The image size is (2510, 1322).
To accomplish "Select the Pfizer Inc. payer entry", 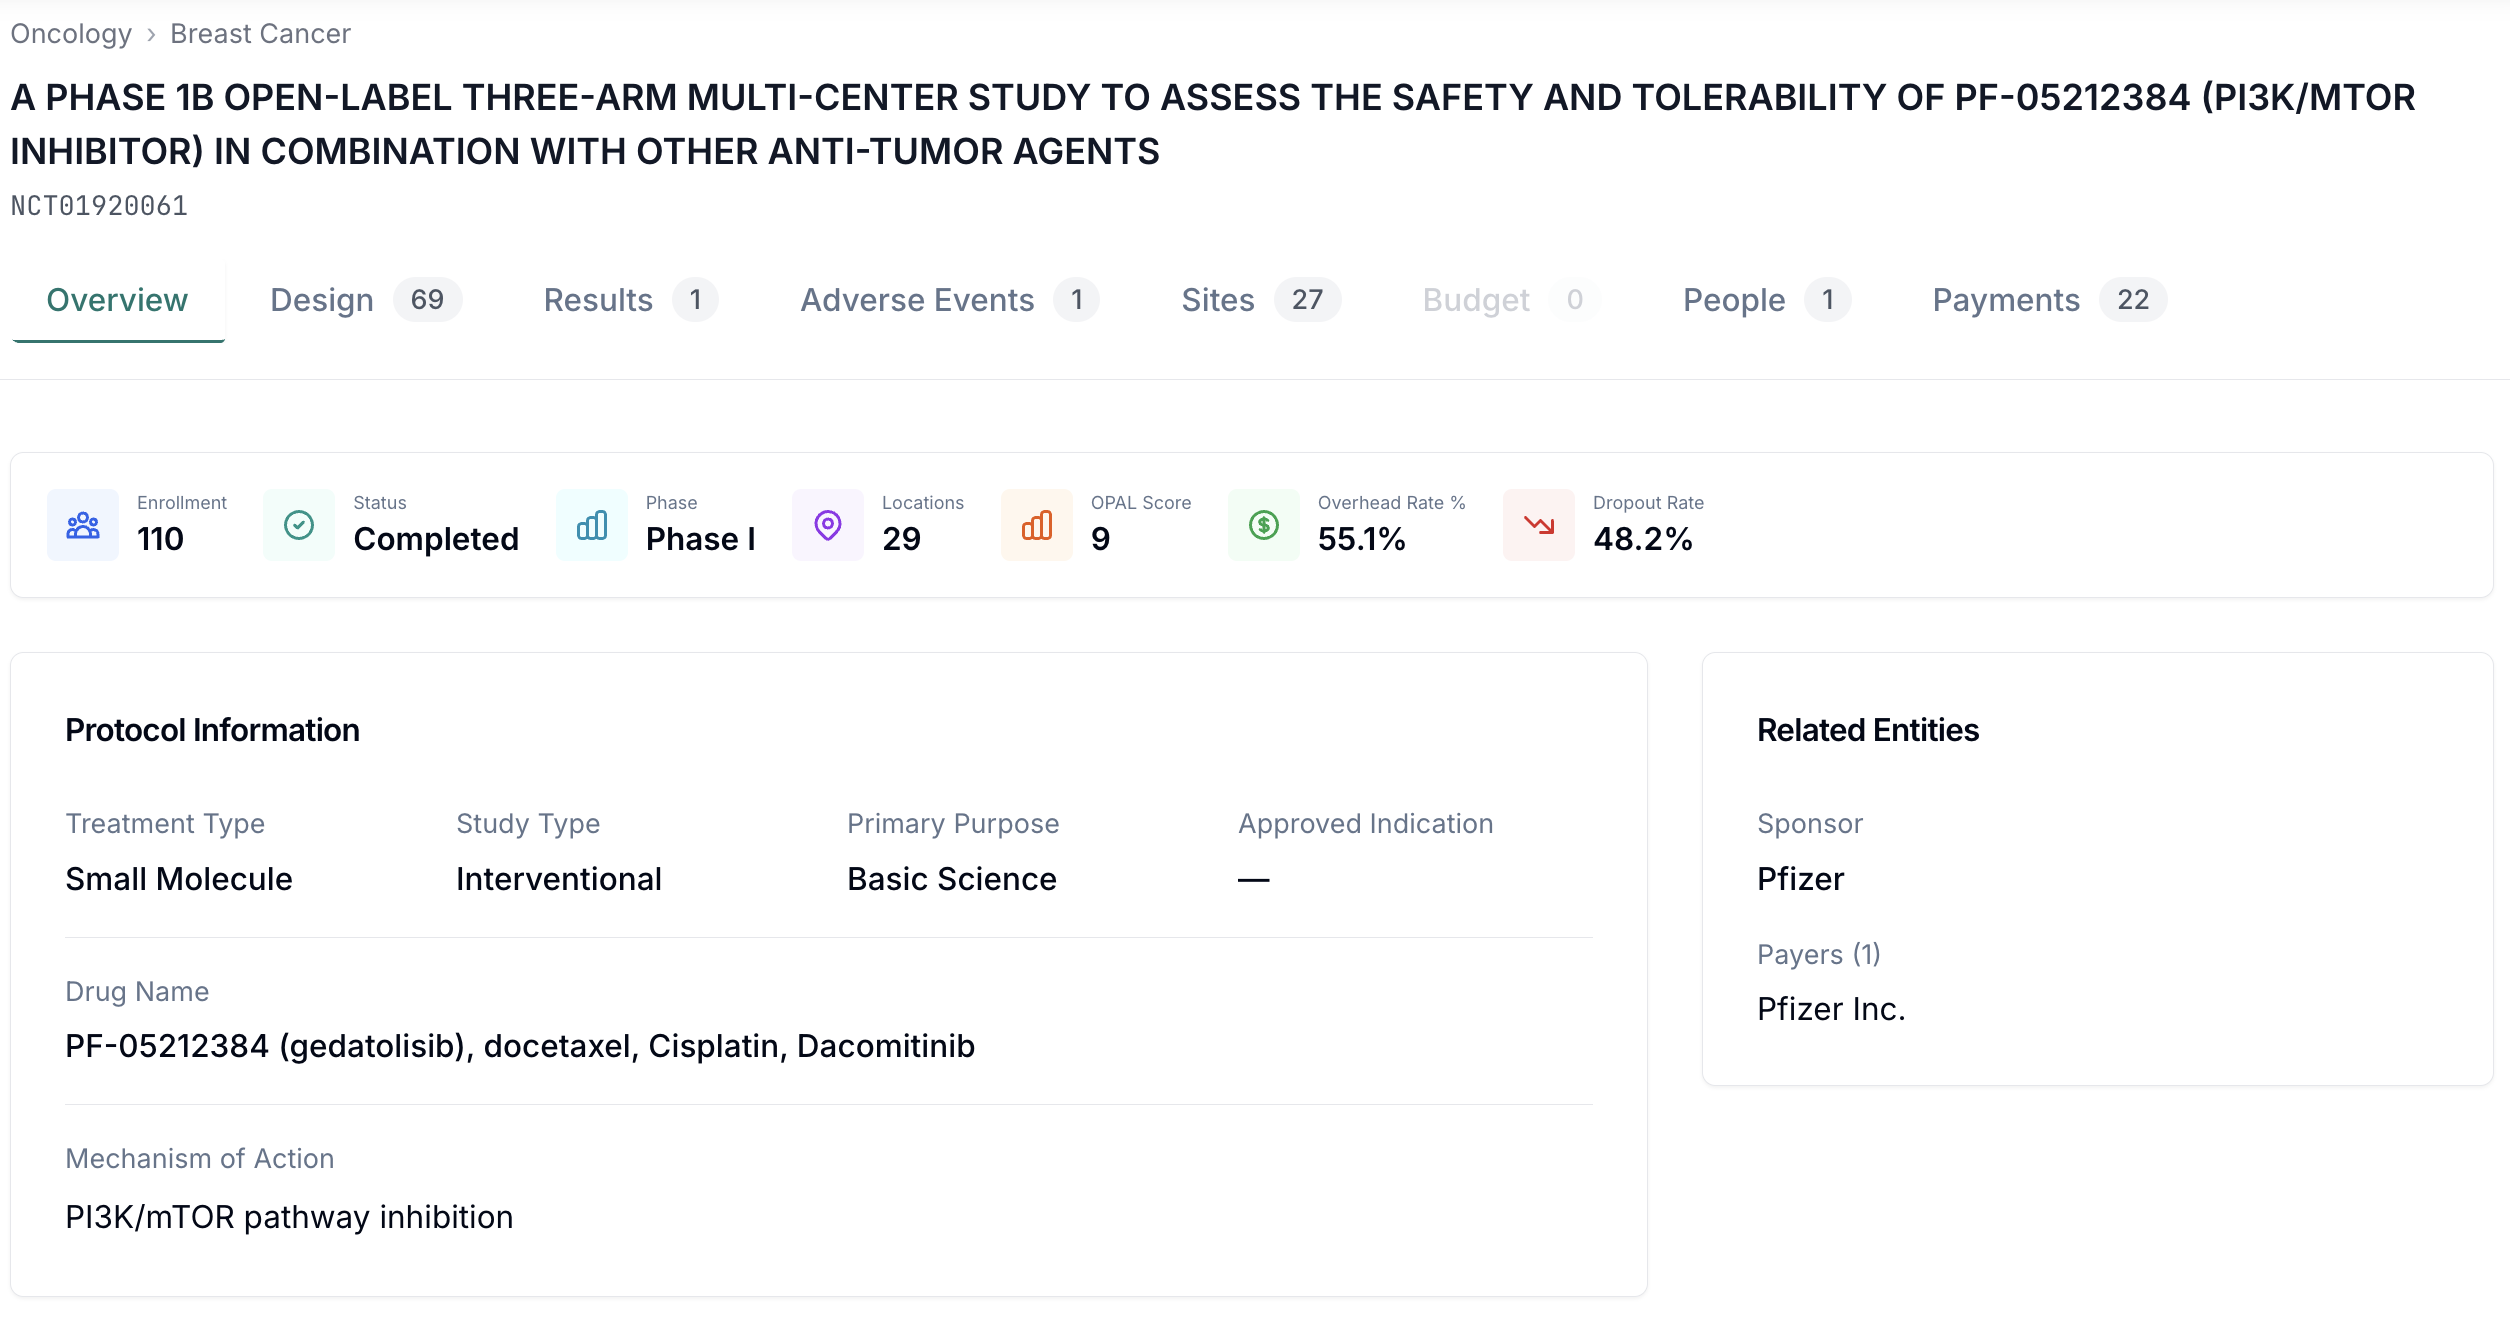I will point(1830,1009).
